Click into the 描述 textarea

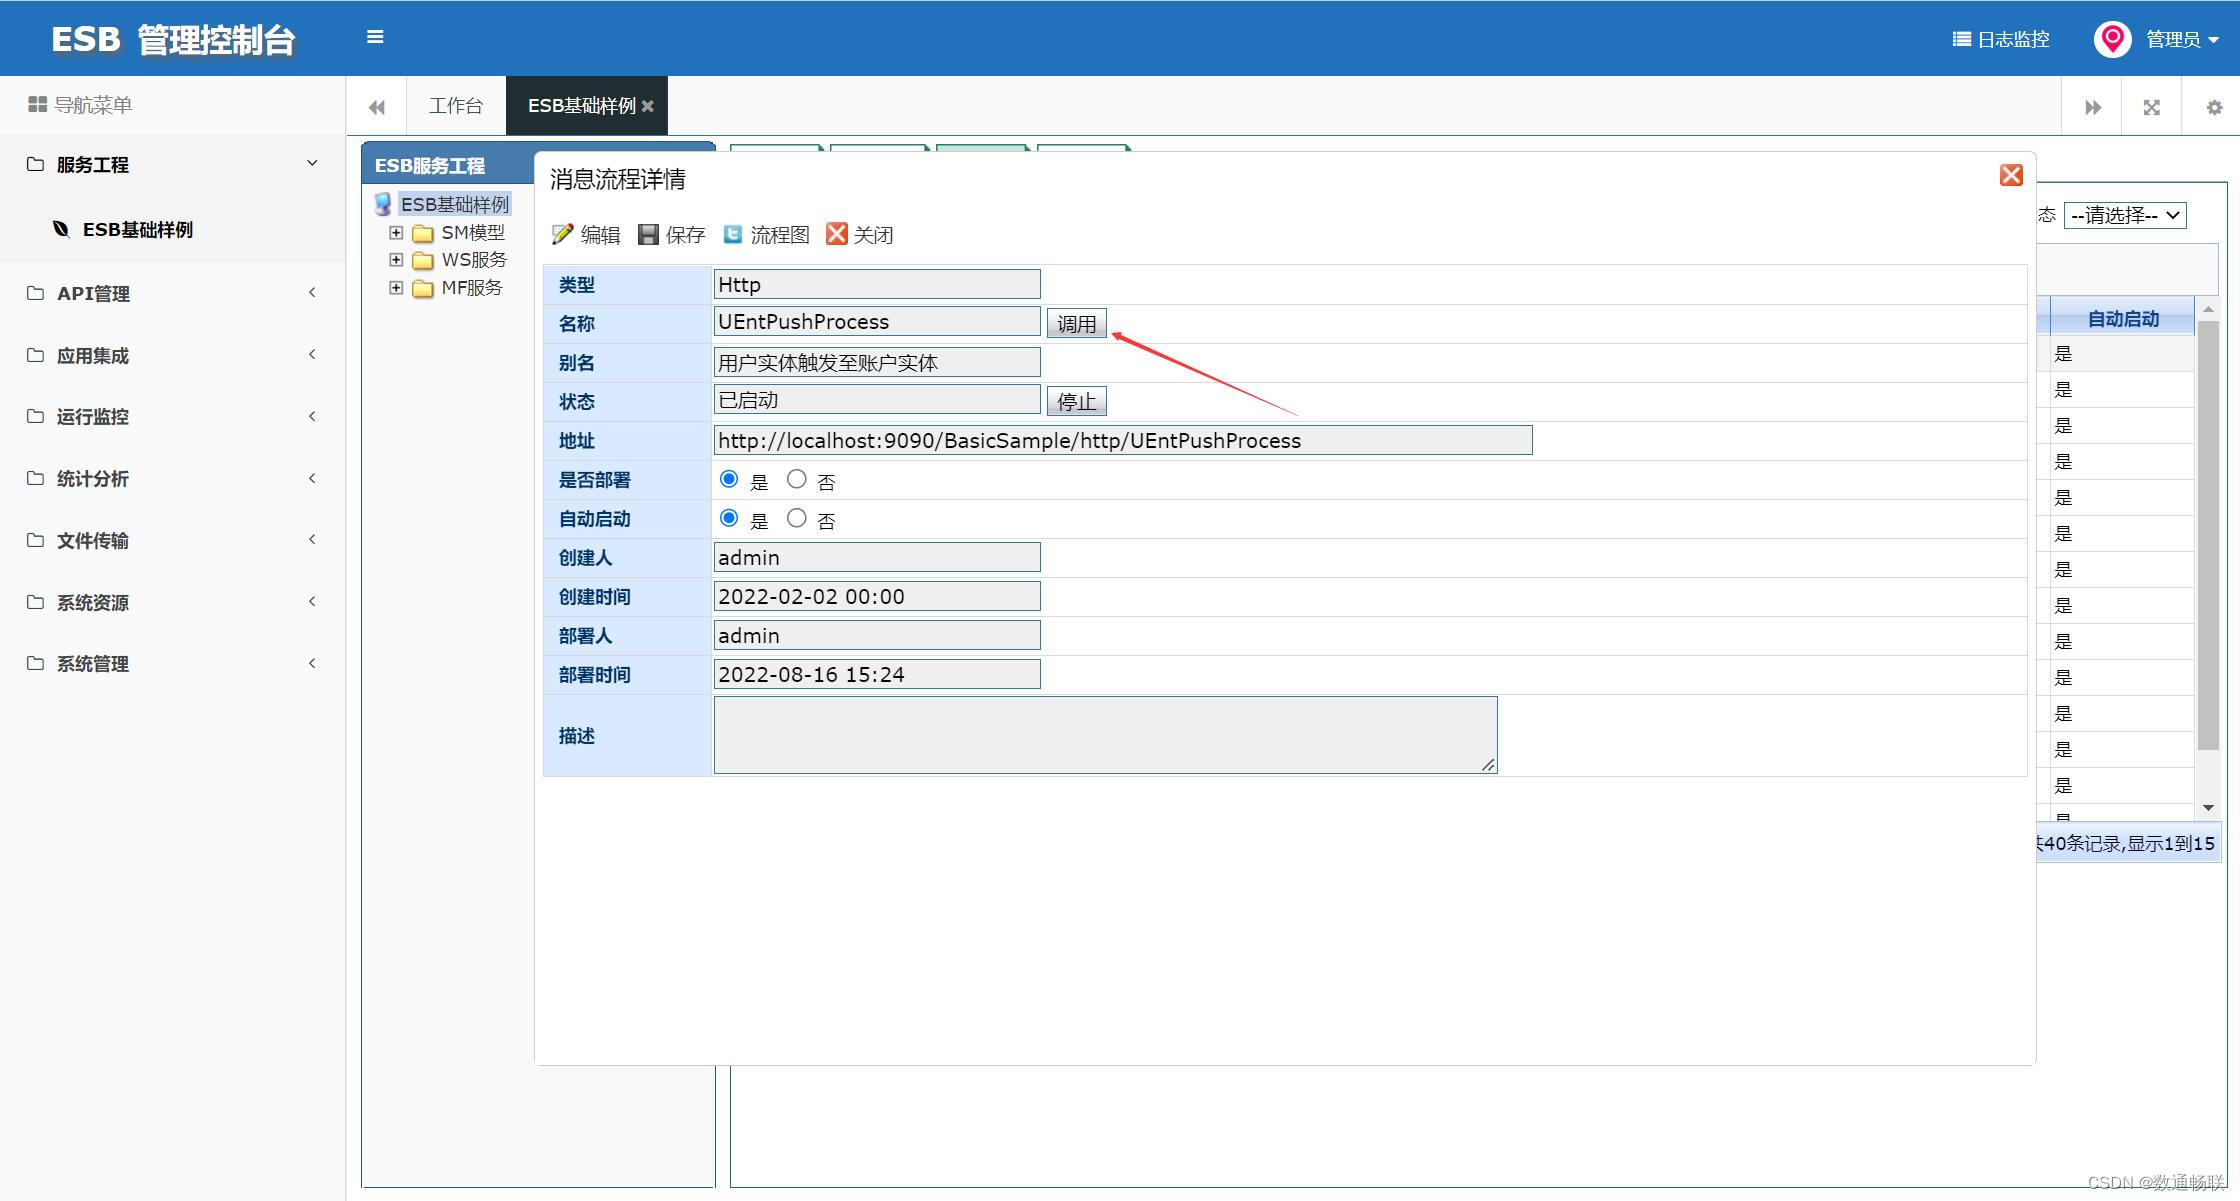click(1105, 735)
